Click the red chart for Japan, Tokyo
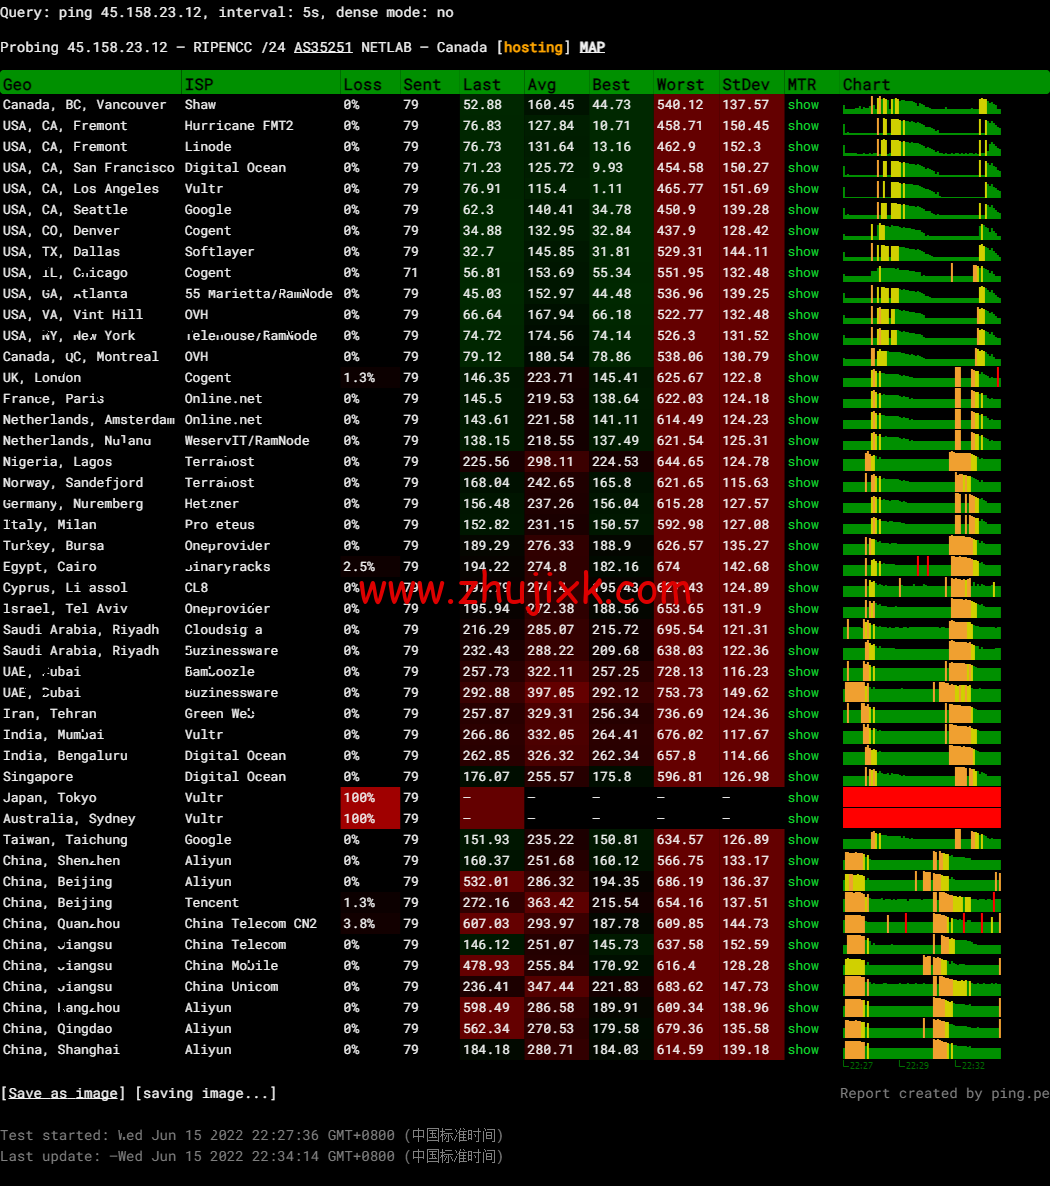The width and height of the screenshot is (1050, 1186). click(921, 797)
